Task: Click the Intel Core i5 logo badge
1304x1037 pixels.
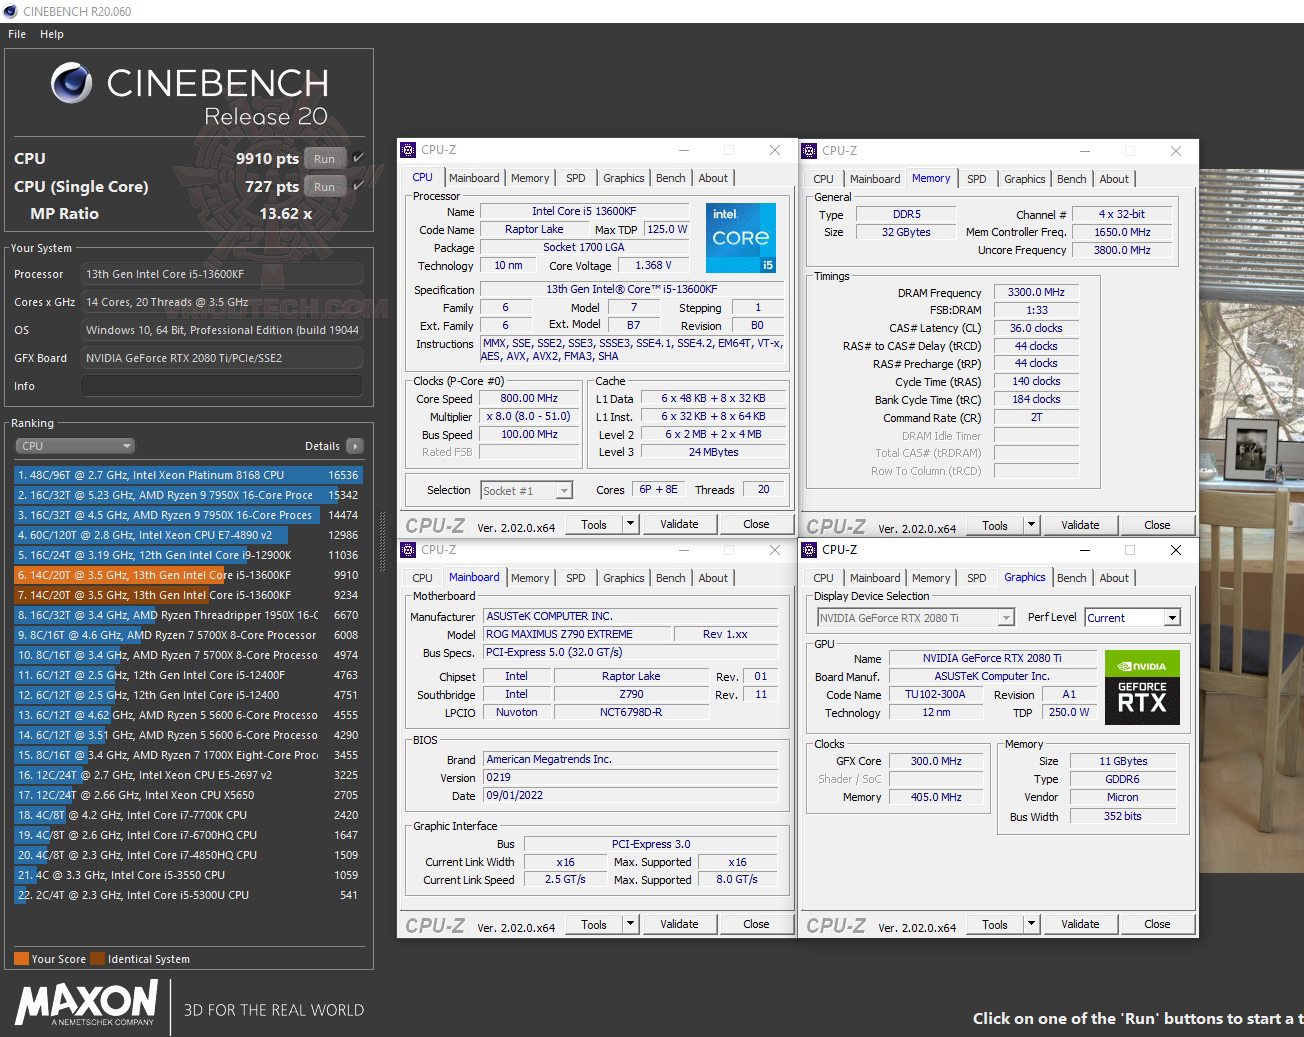Action: click(741, 238)
